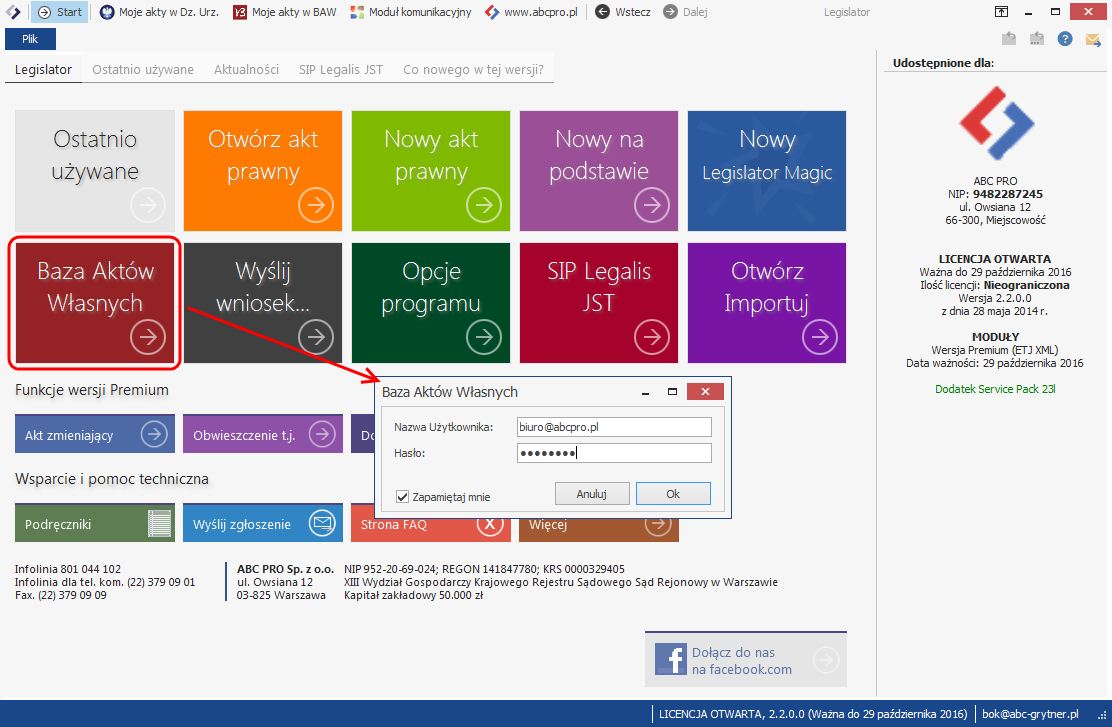
Task: Click the ribbon display options icon in title bar
Action: point(1001,11)
